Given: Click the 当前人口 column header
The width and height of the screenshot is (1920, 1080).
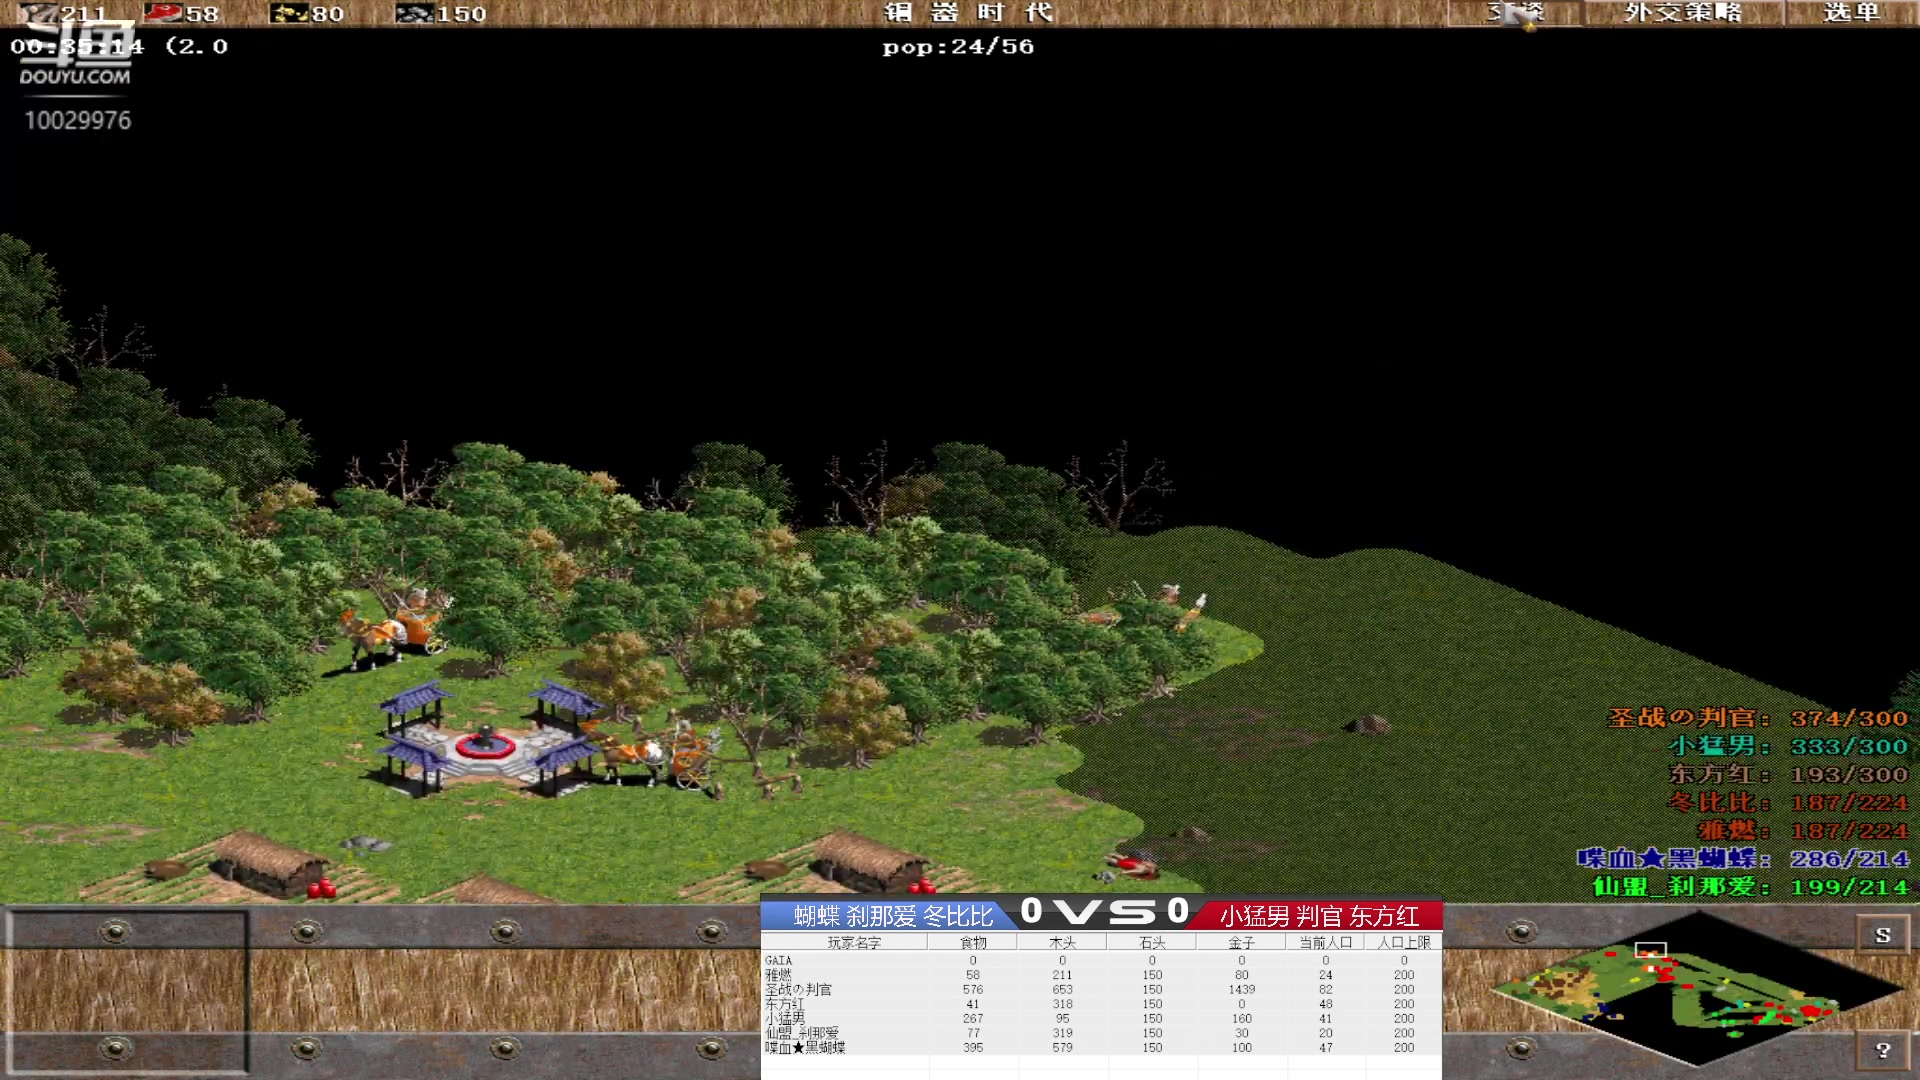Looking at the screenshot, I should tap(1325, 942).
